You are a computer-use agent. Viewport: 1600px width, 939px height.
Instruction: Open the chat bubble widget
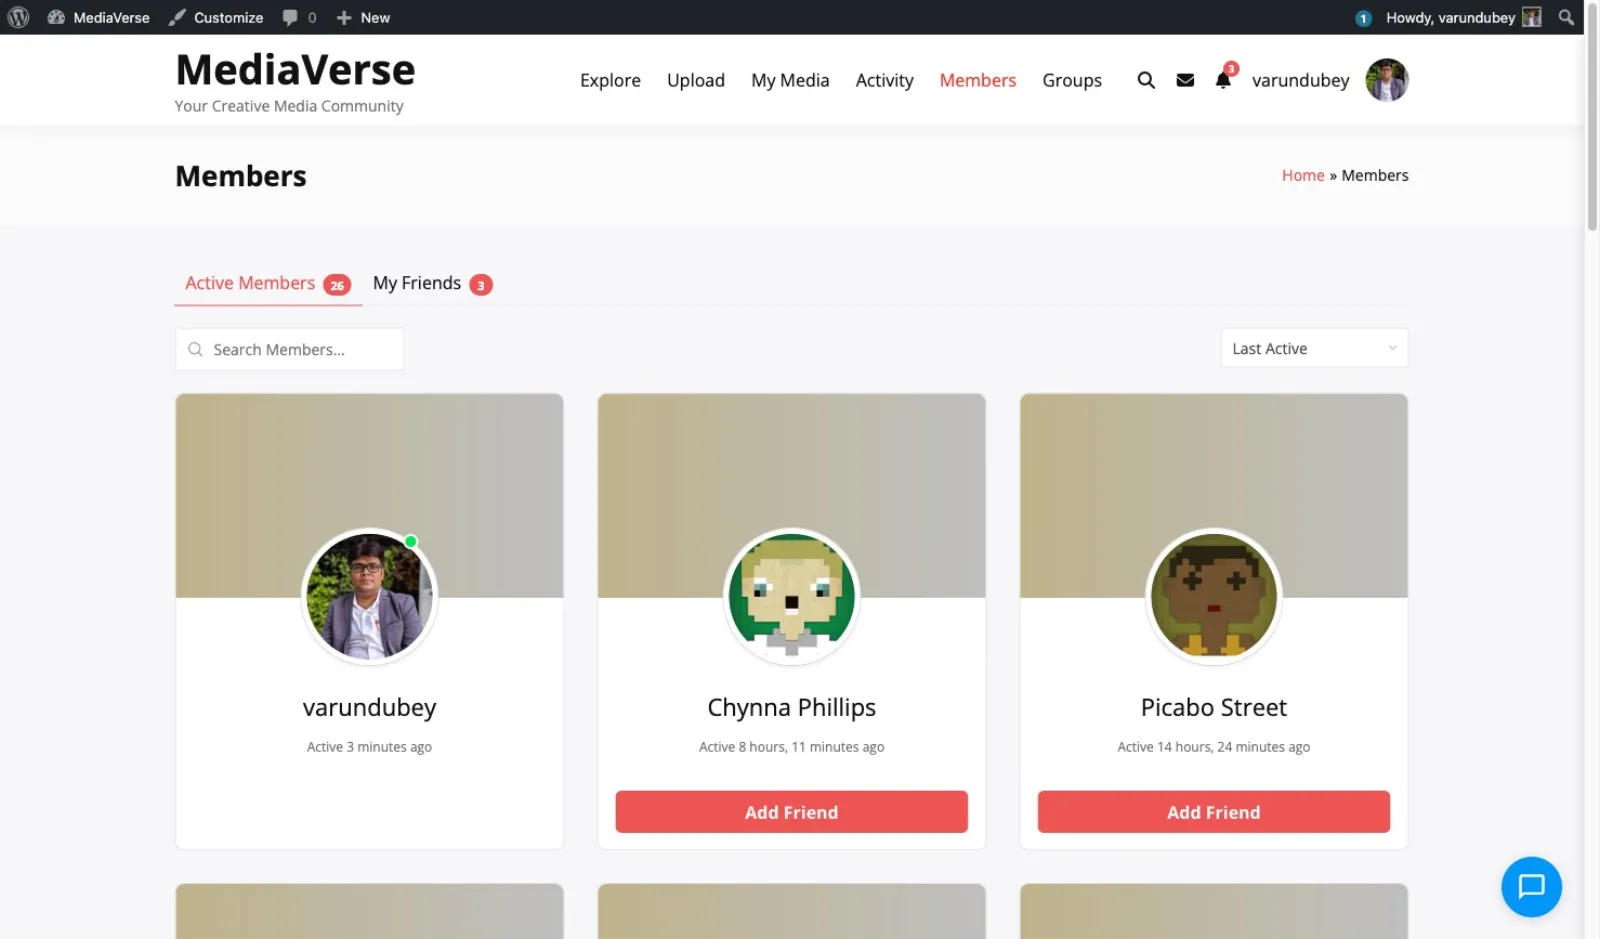pos(1531,887)
